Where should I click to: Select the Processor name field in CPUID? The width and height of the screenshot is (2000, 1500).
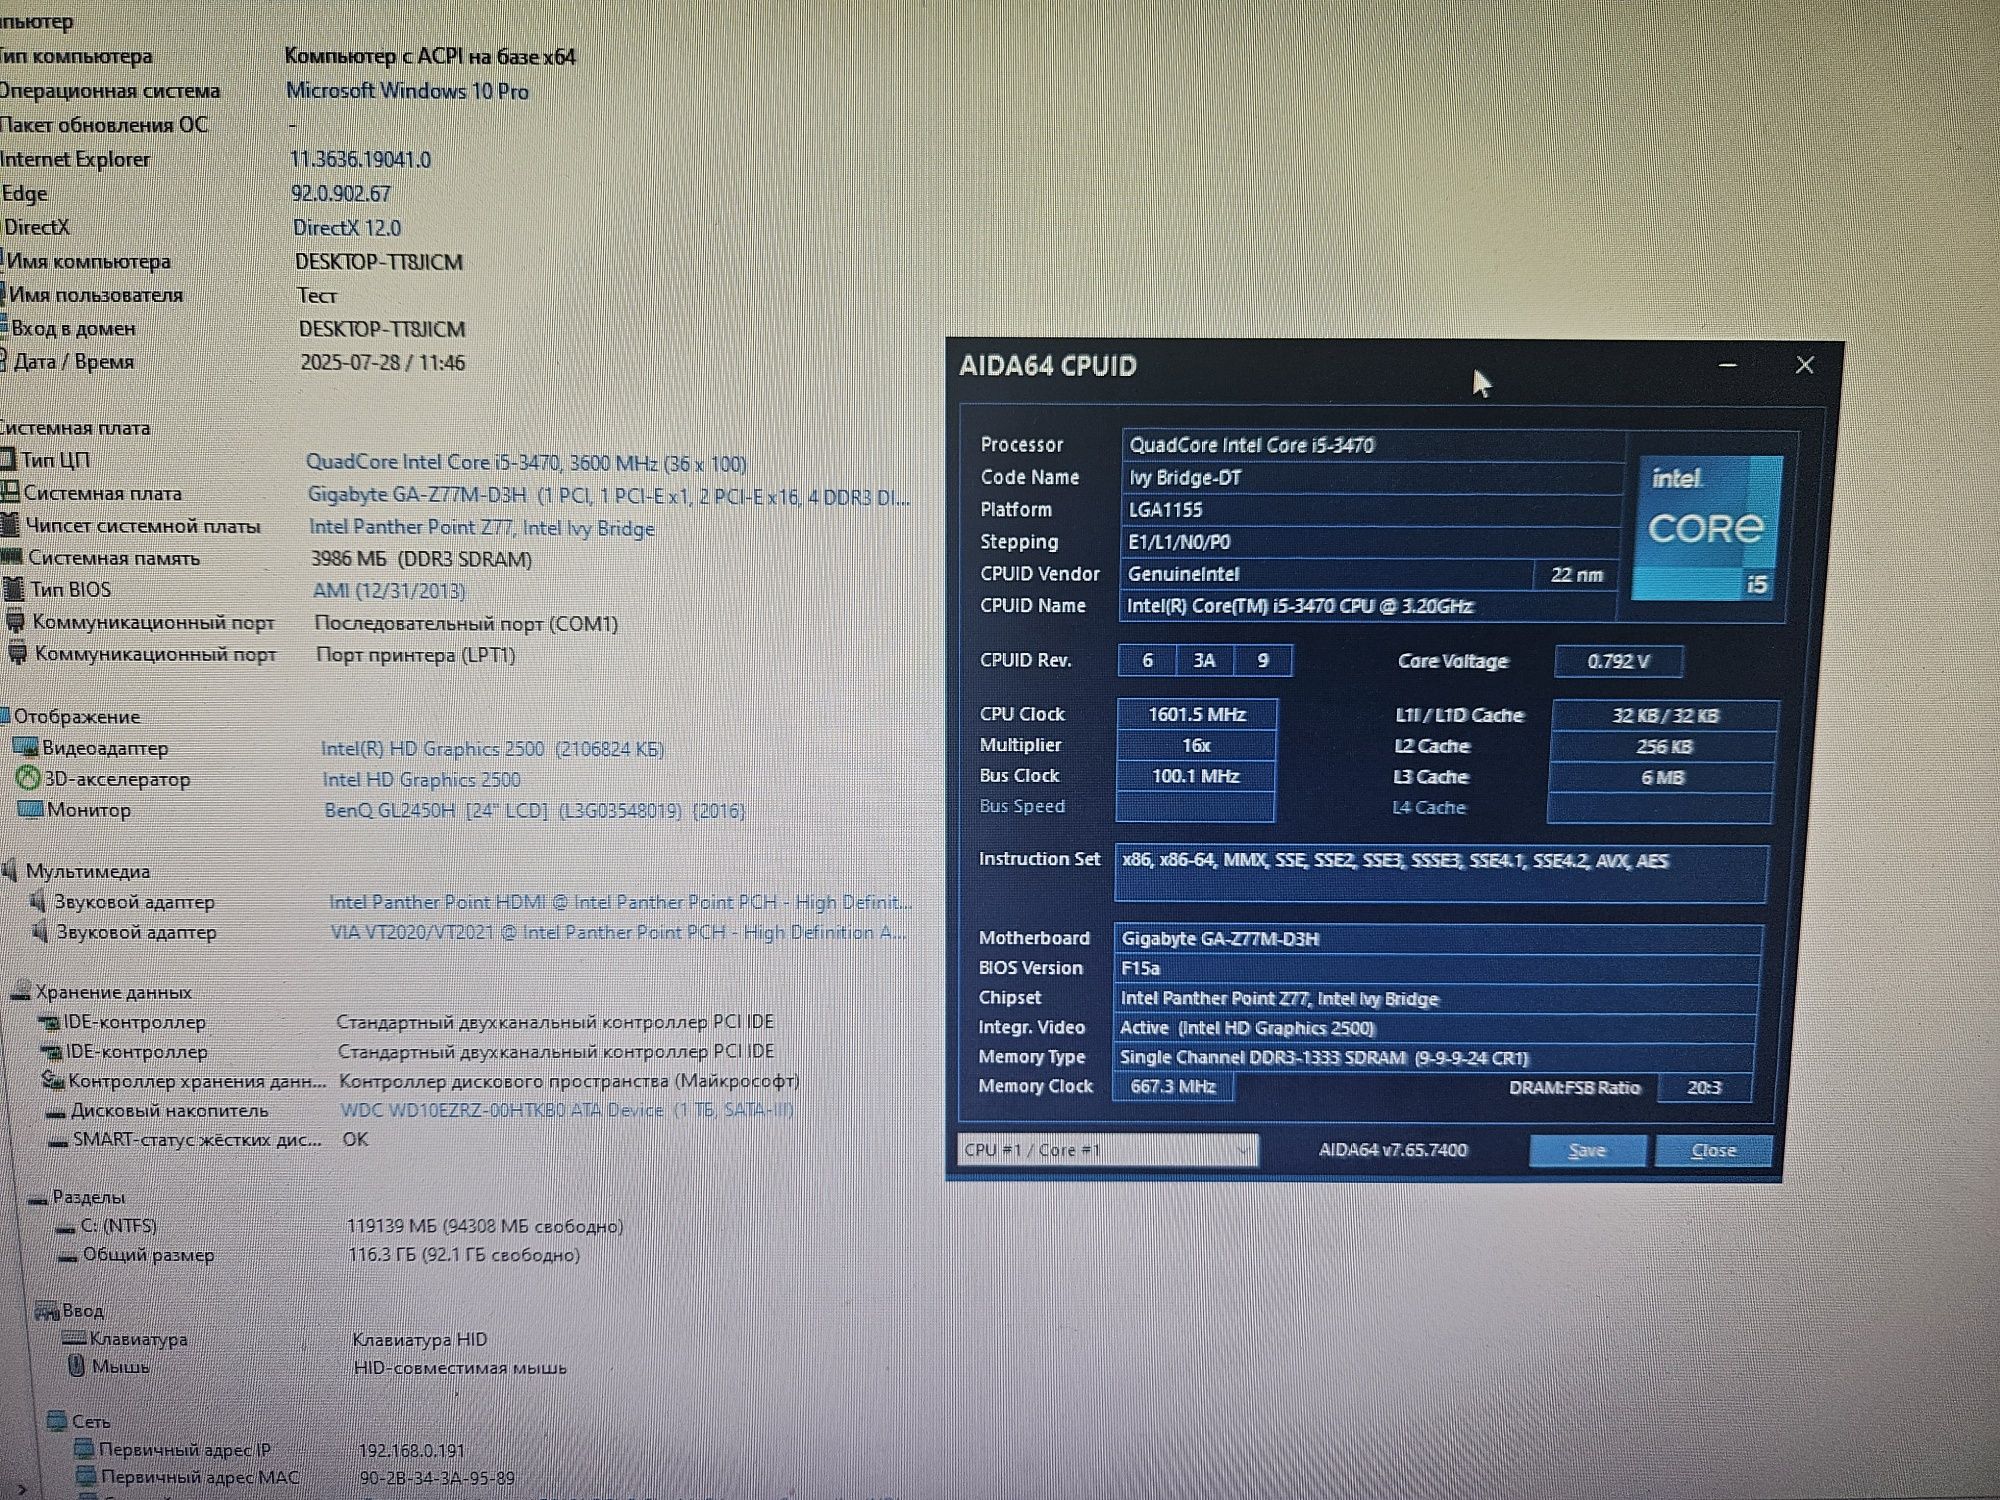(x=1372, y=445)
